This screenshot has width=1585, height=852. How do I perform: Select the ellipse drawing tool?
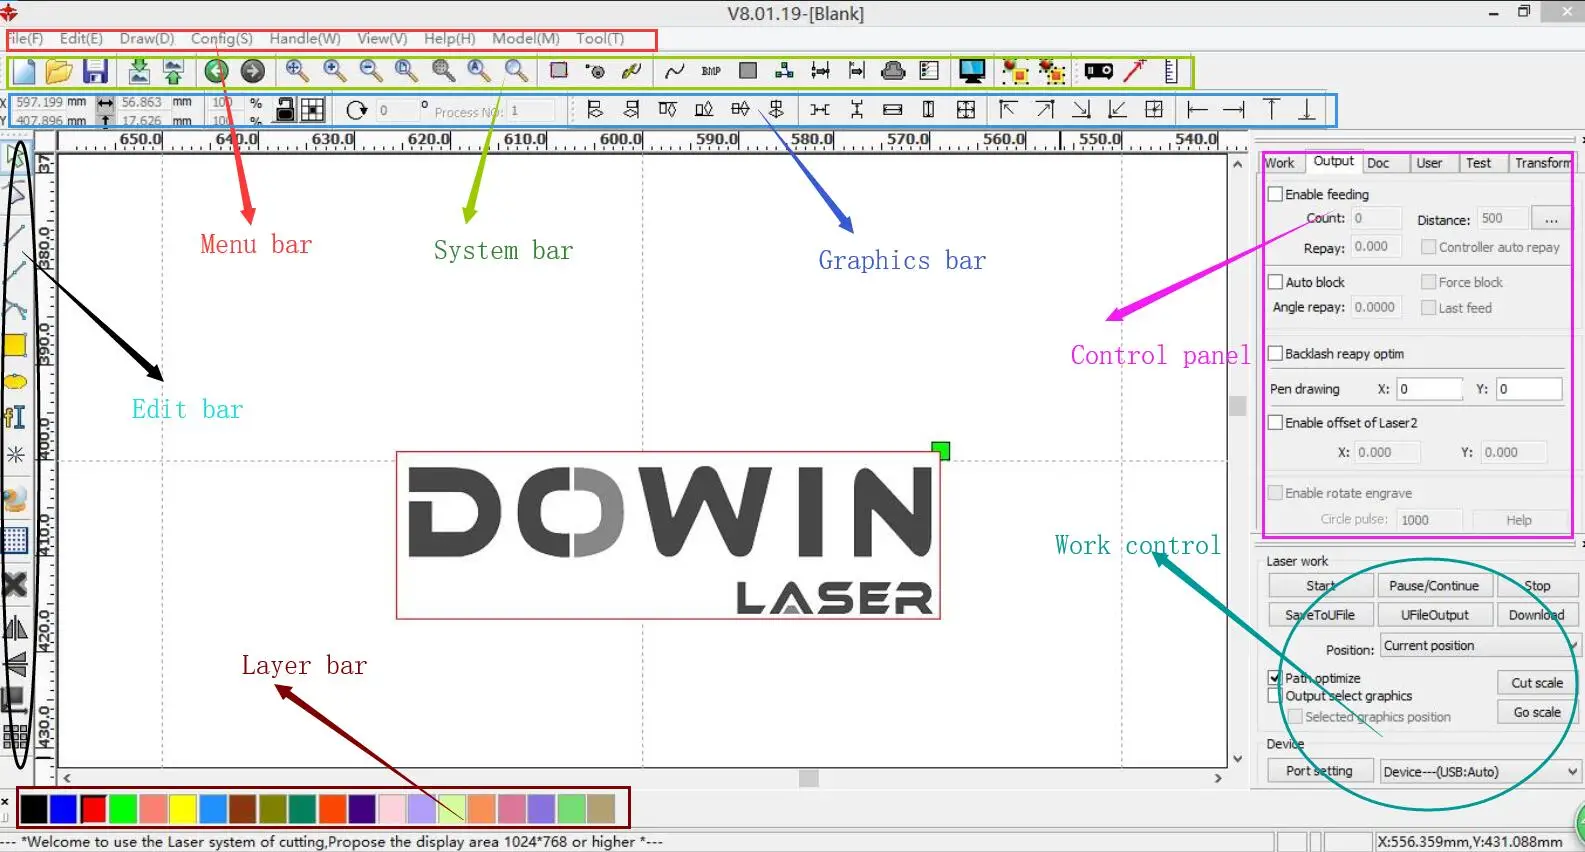[x=15, y=381]
